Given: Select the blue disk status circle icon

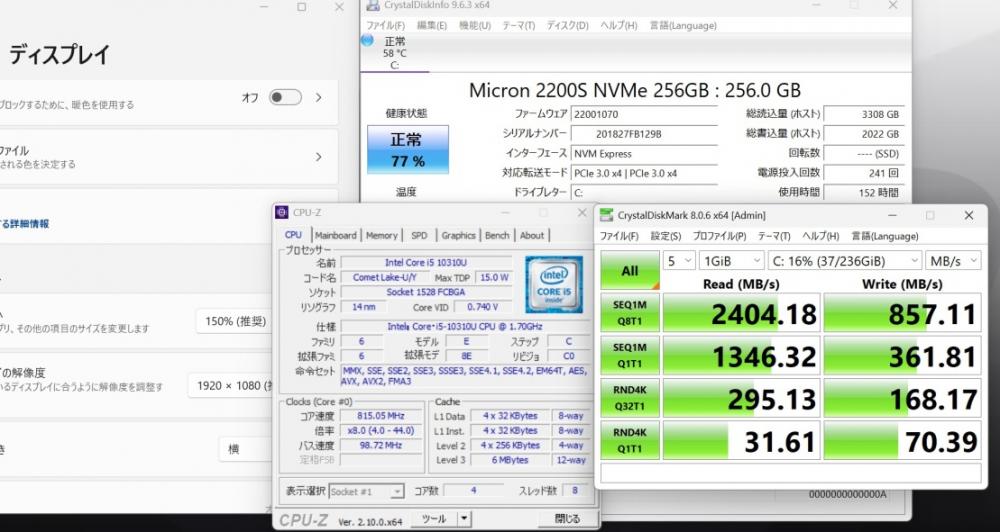Looking at the screenshot, I should click(x=367, y=40).
